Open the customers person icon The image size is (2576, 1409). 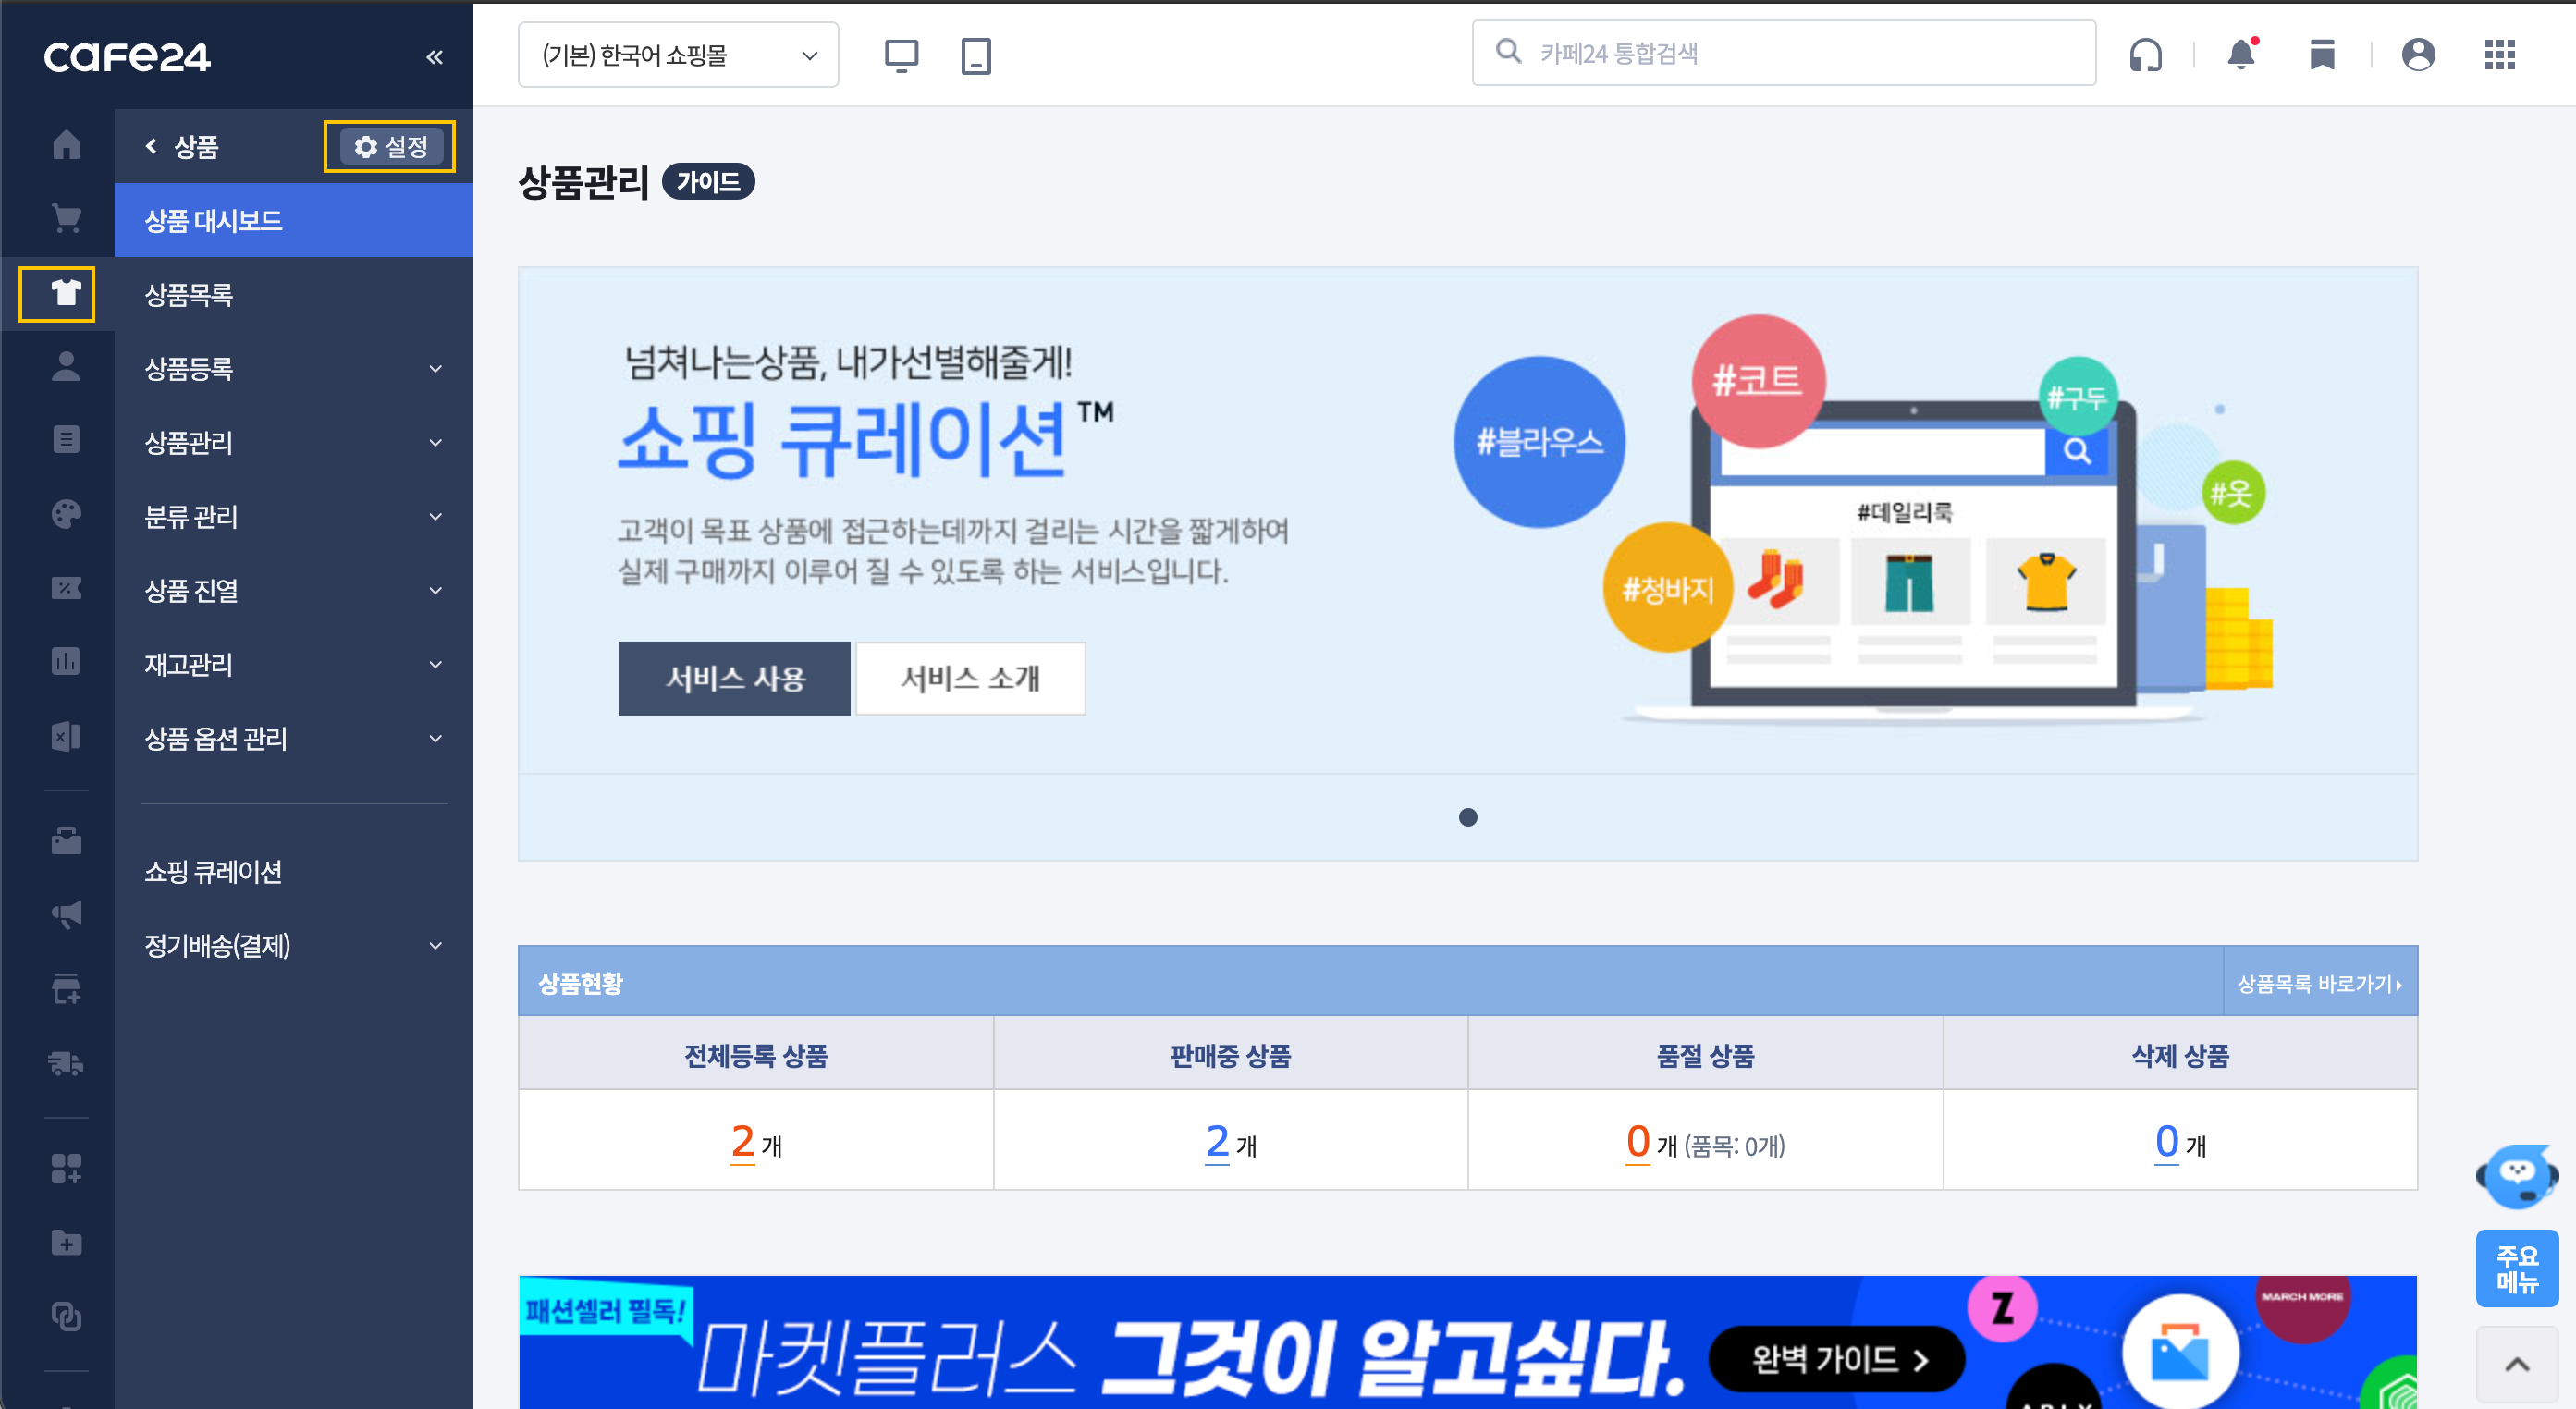66,366
